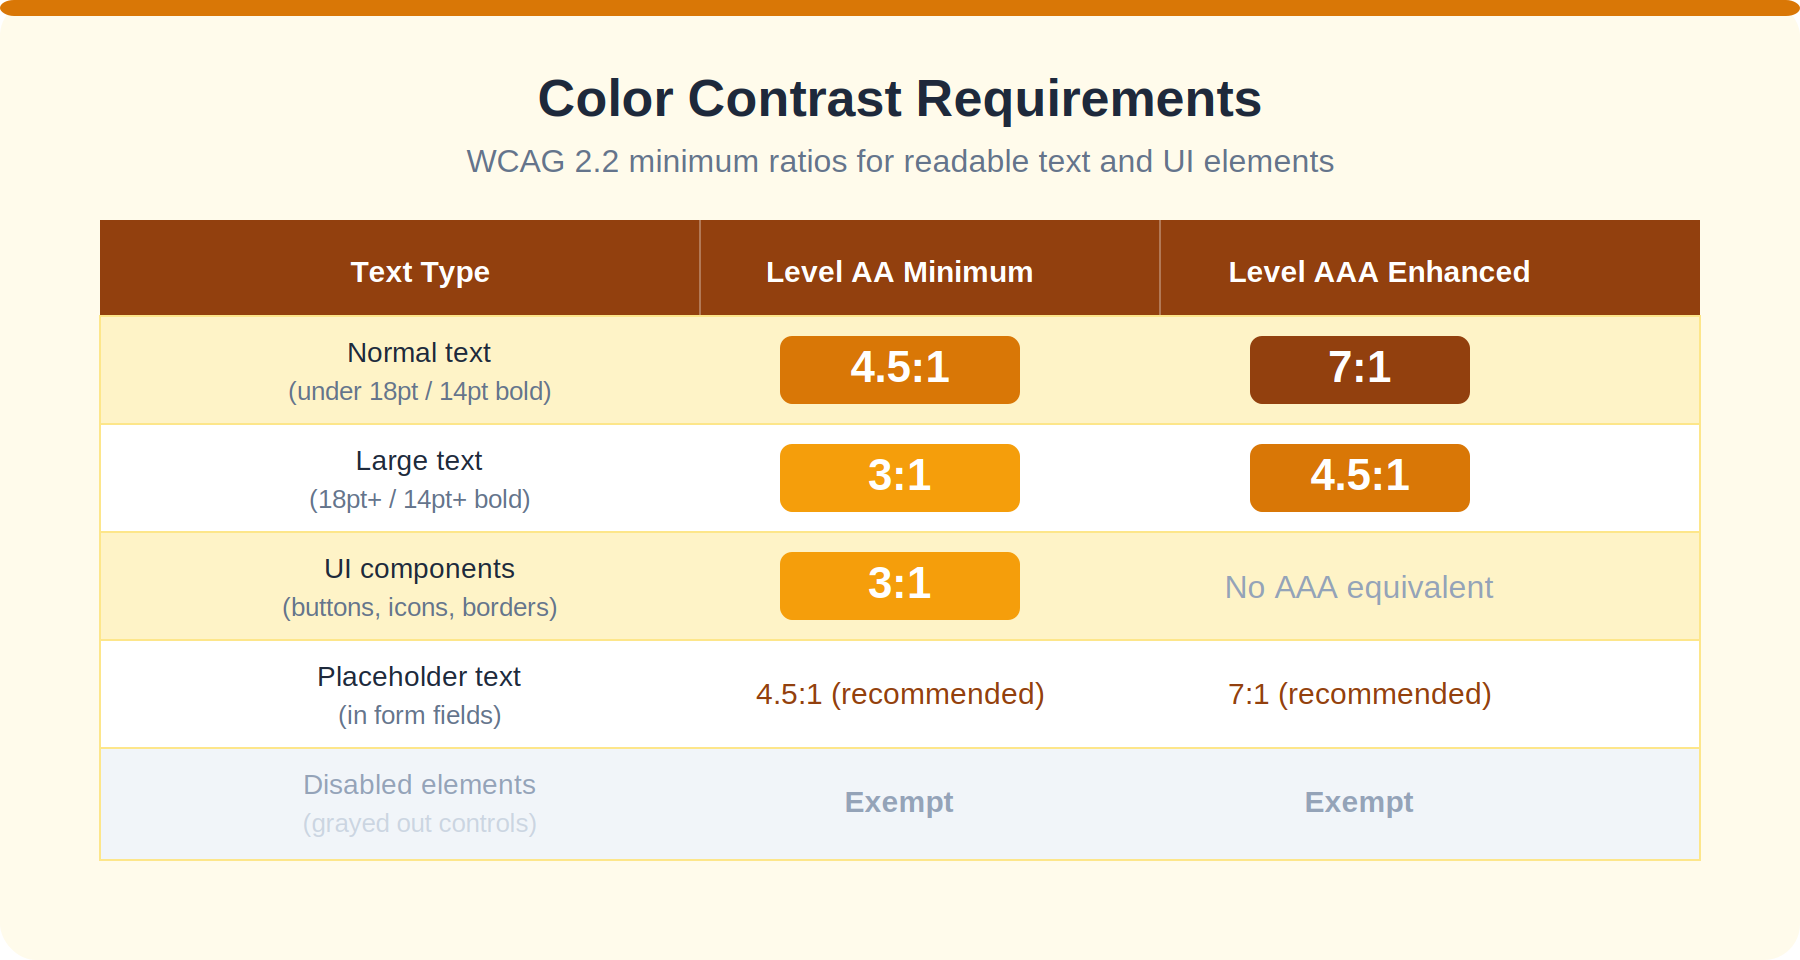The width and height of the screenshot is (1800, 960).
Task: Click the No AAA equivalent text
Action: pos(1359,587)
